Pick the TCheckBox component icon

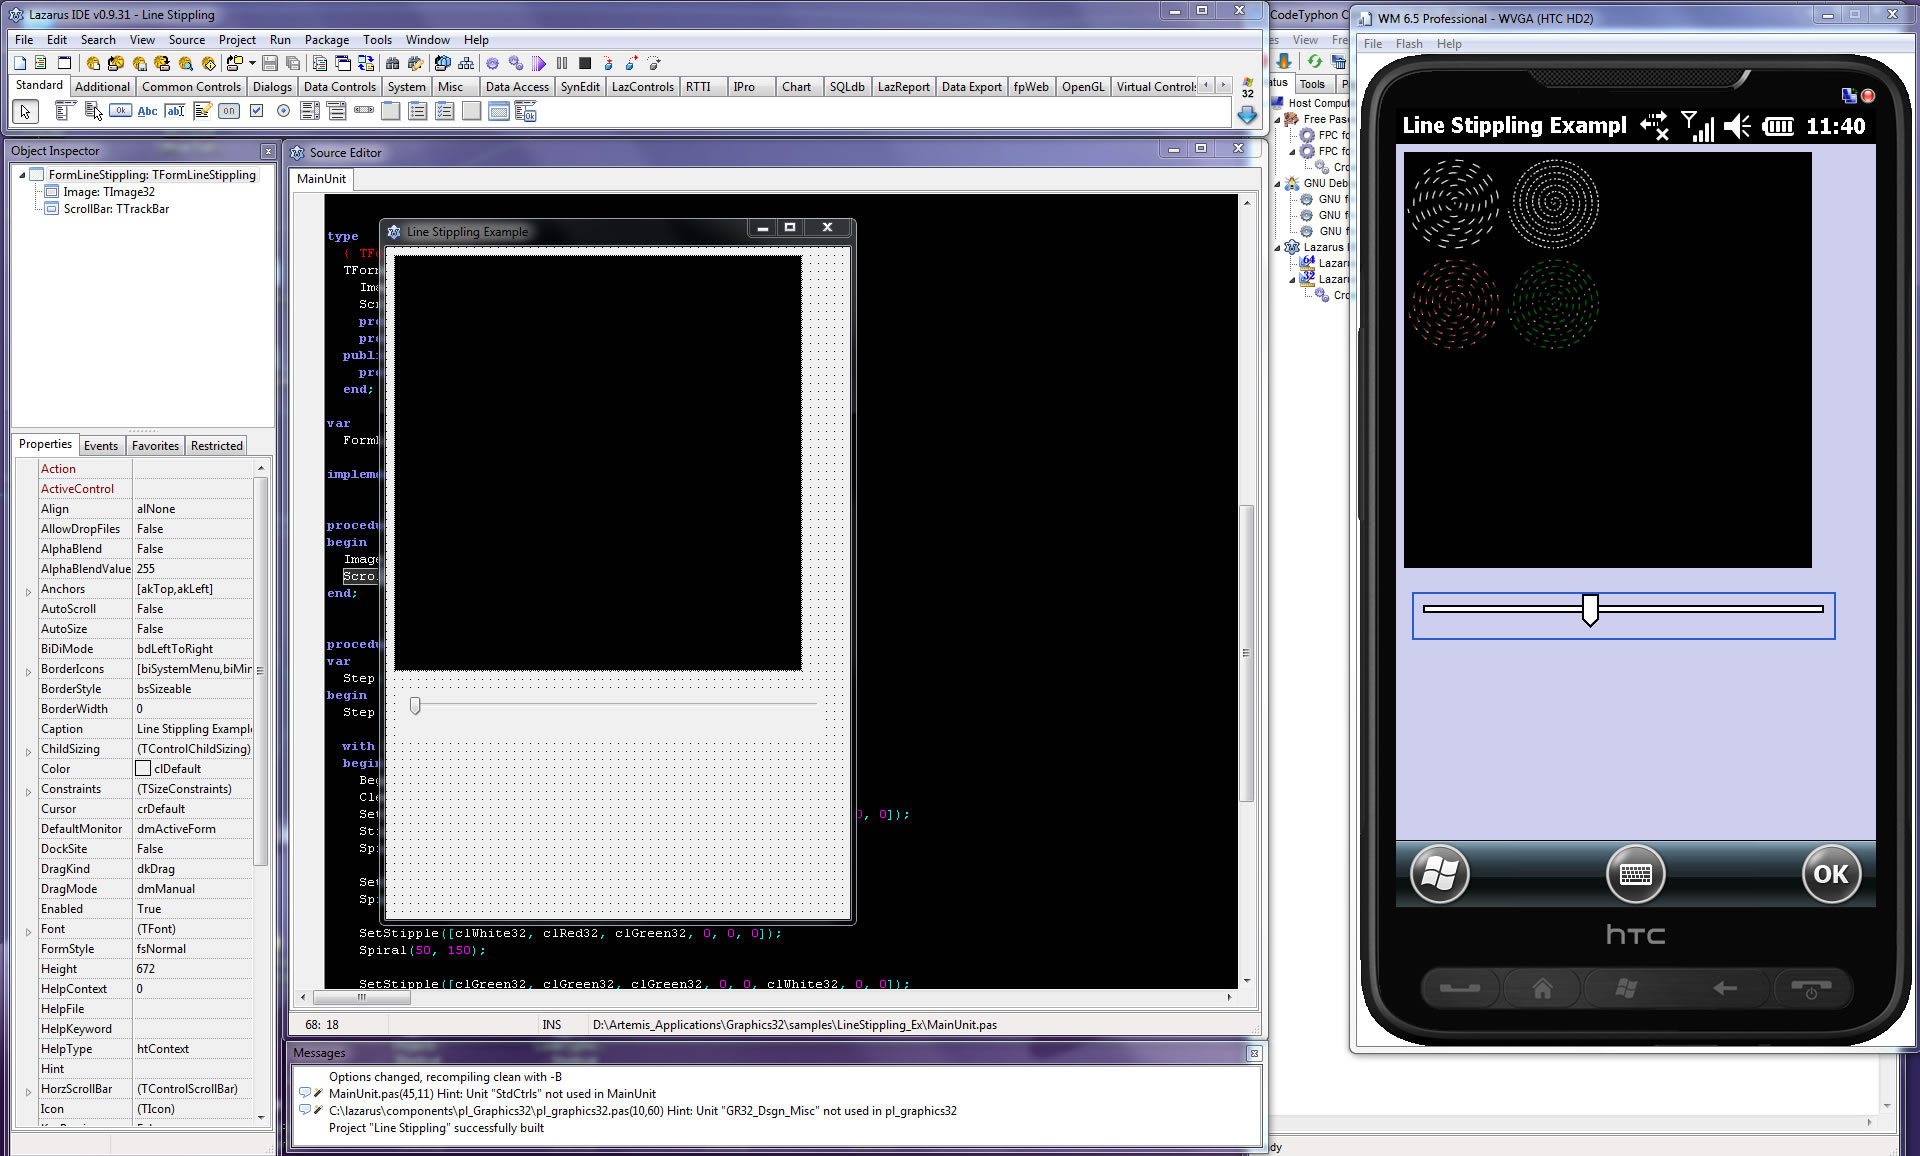256,111
